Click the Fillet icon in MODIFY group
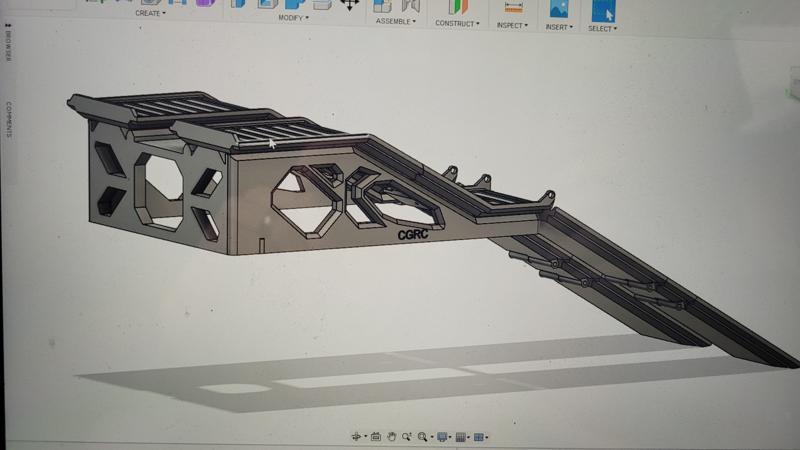The width and height of the screenshot is (800, 450). click(x=267, y=4)
